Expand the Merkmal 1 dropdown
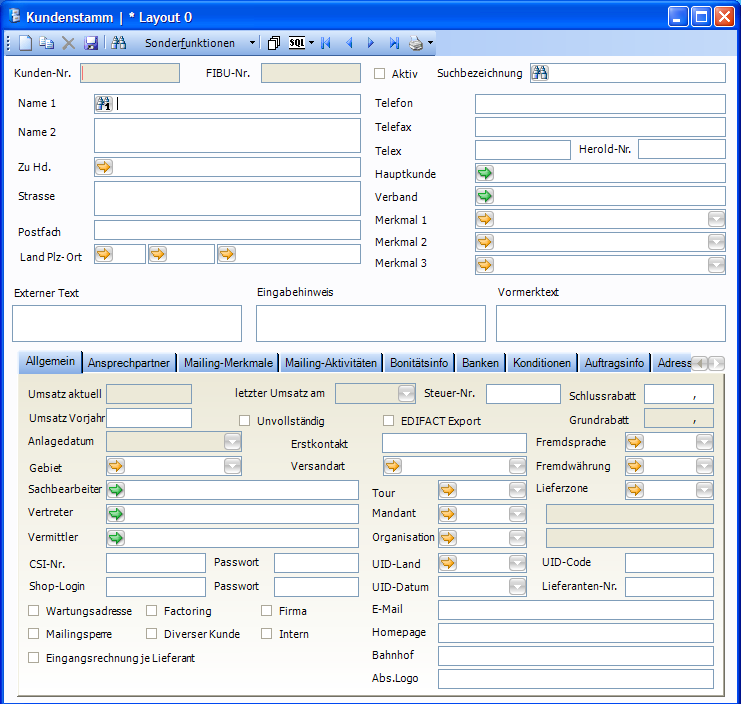This screenshot has height=704, width=741. pyautogui.click(x=716, y=219)
